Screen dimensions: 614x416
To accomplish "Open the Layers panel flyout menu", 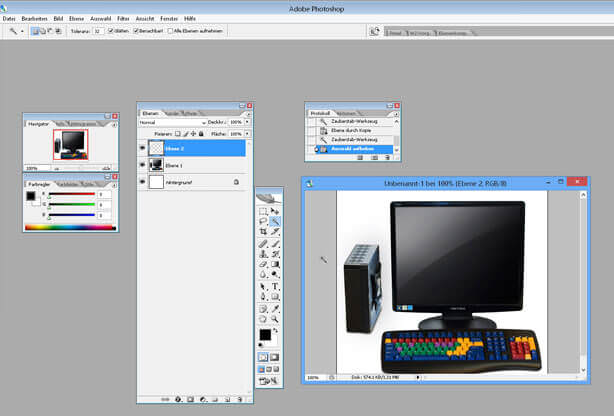I will pyautogui.click(x=248, y=114).
